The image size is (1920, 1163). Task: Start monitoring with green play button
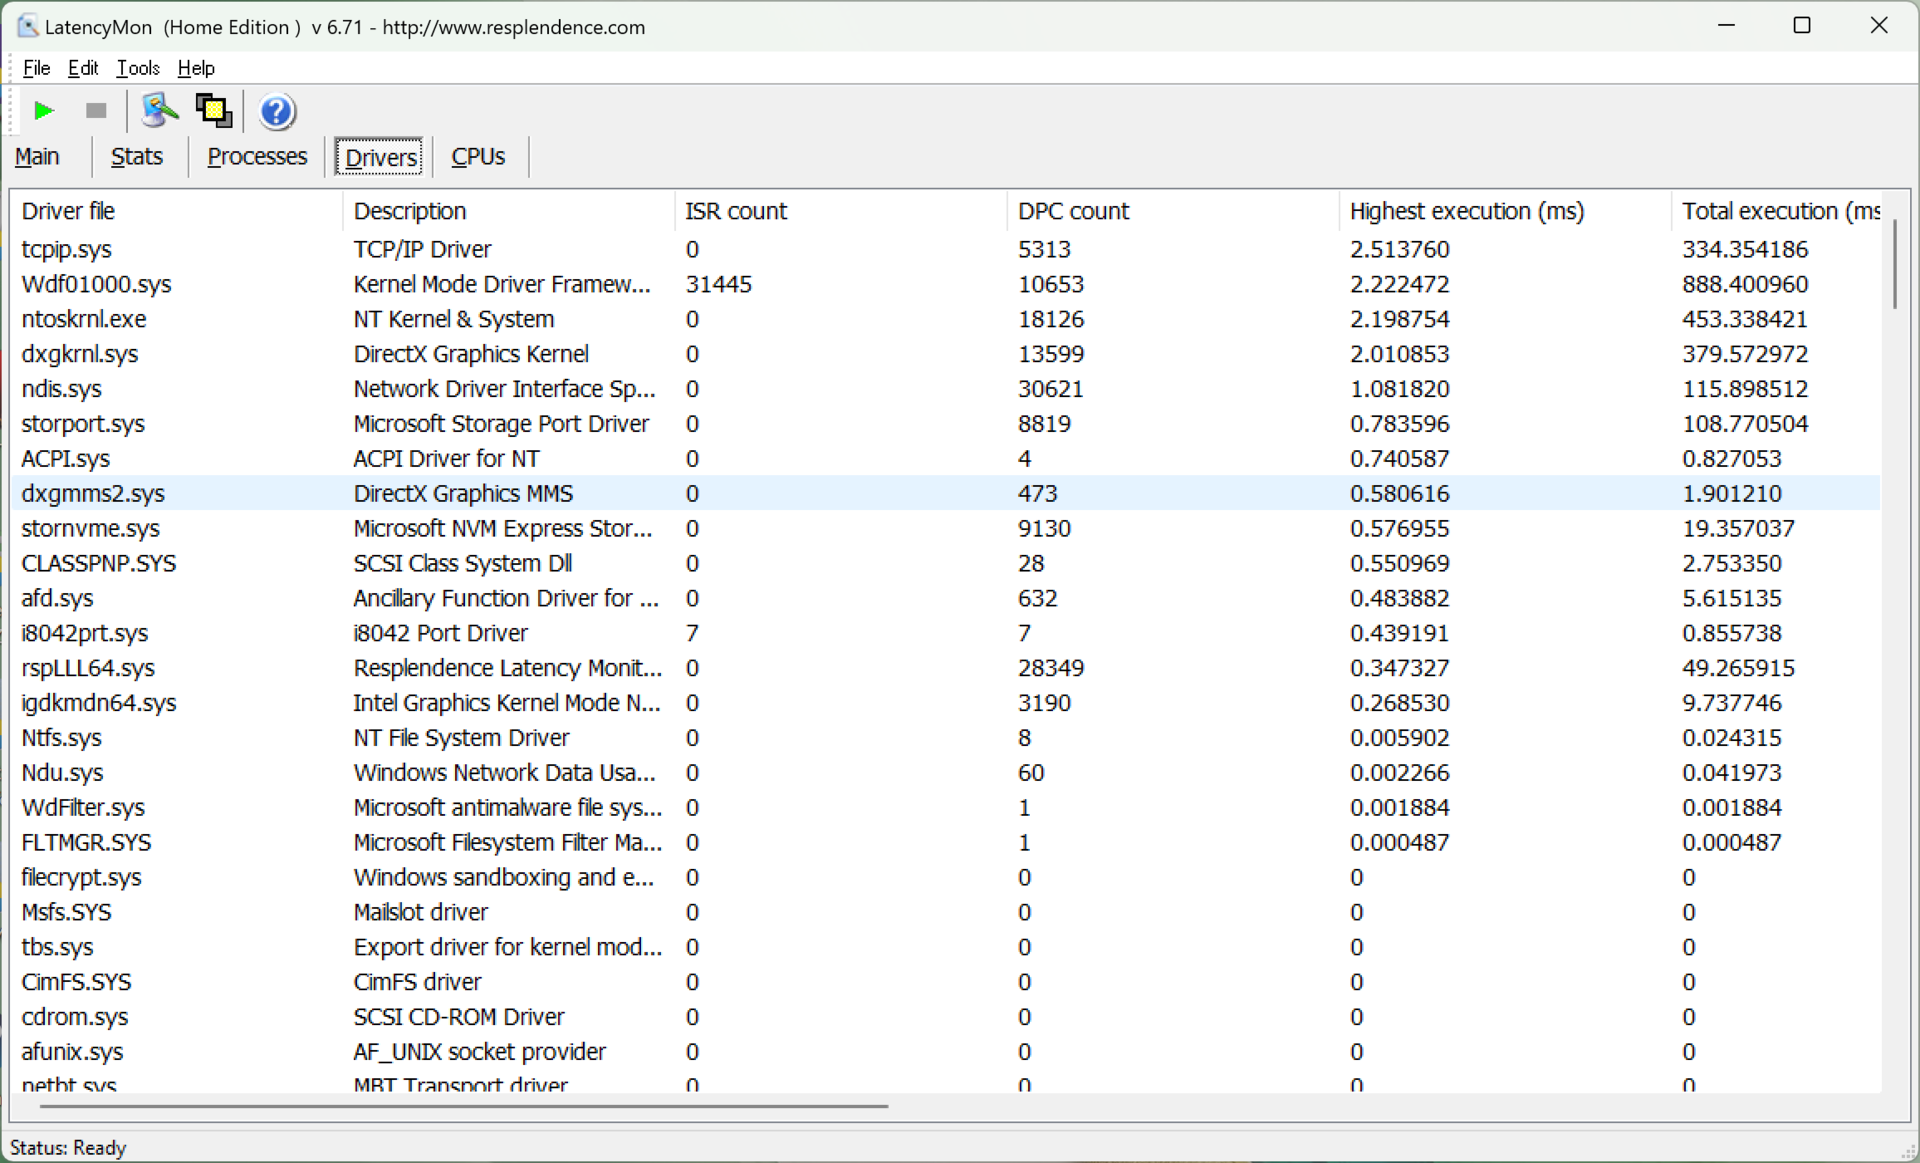coord(43,111)
